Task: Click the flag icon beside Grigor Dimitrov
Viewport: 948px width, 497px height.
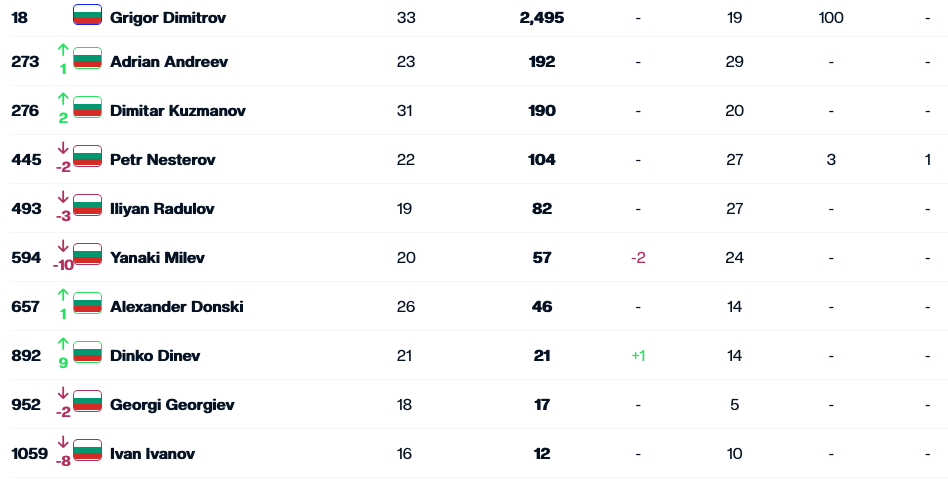Action: [88, 16]
